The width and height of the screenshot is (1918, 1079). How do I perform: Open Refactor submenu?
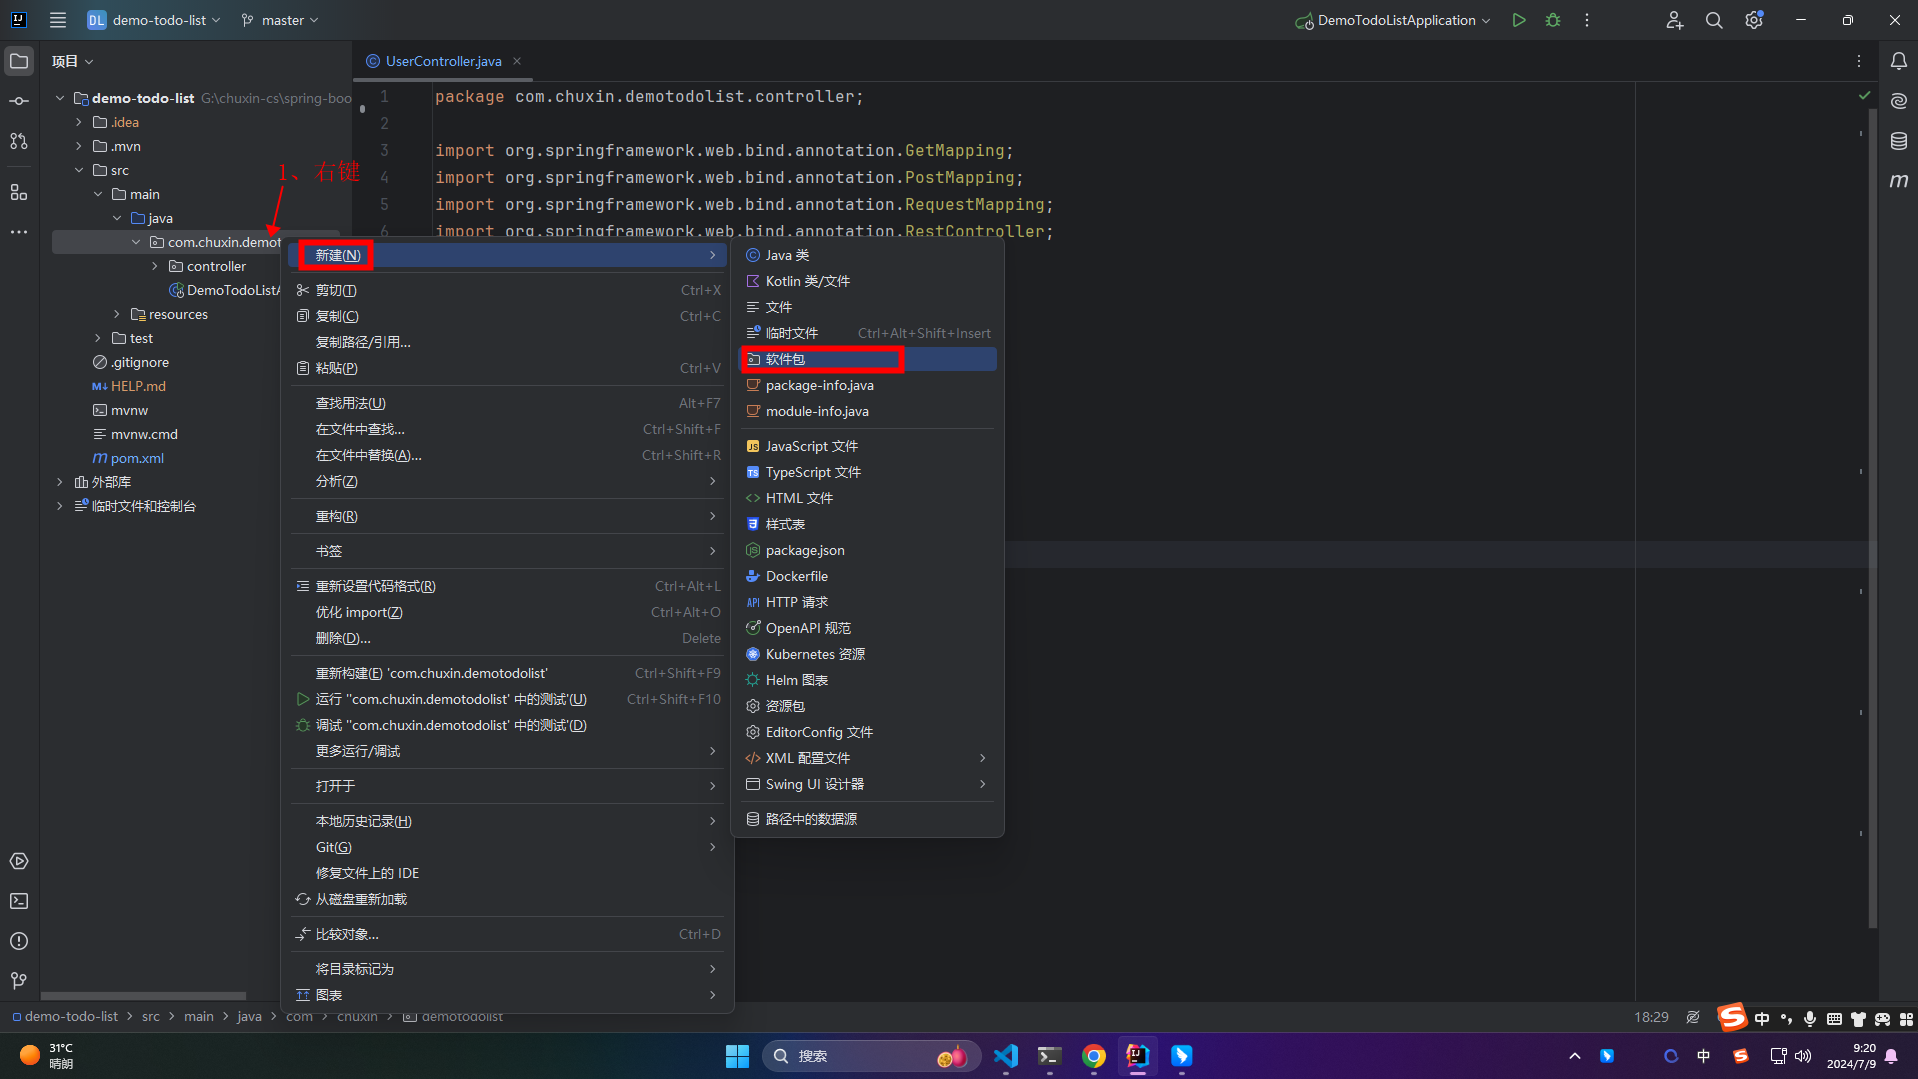point(507,516)
